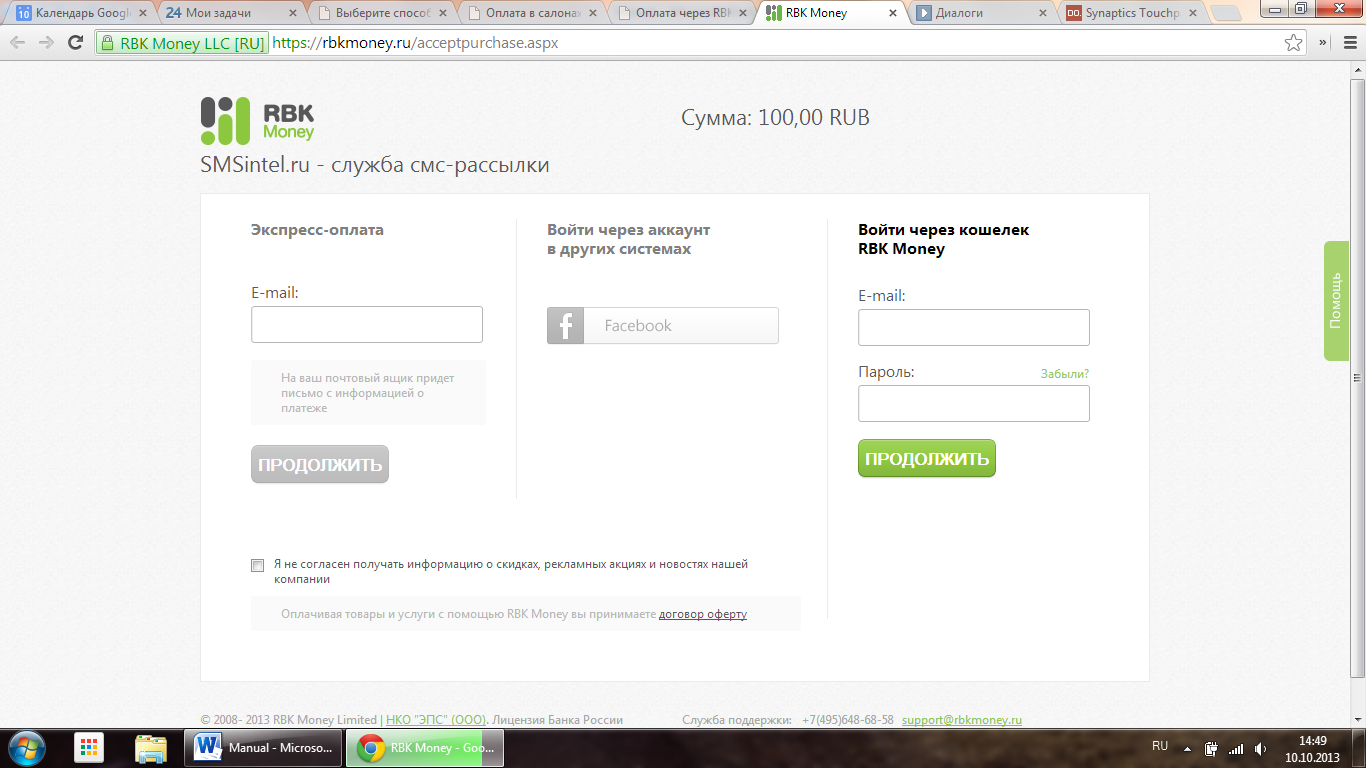The height and width of the screenshot is (768, 1366).
Task: Click grey ПРОДОЛЖИТЬ express-payment button
Action: click(x=320, y=464)
